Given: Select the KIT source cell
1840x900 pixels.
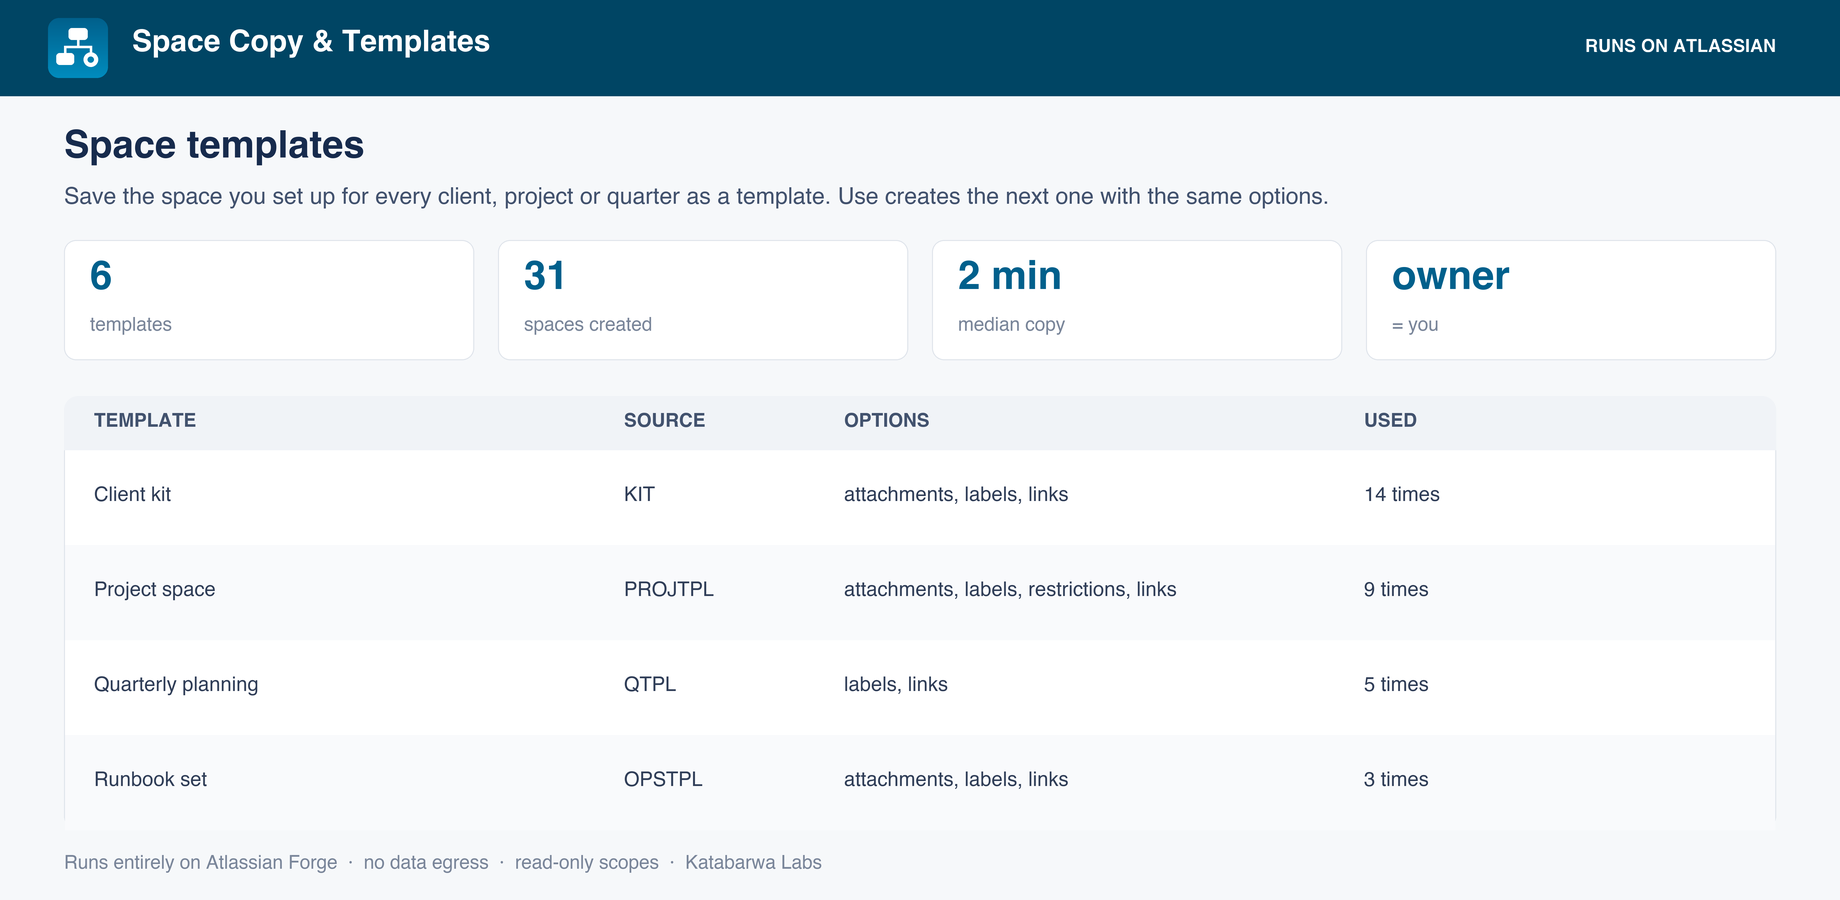Looking at the screenshot, I should tap(639, 494).
